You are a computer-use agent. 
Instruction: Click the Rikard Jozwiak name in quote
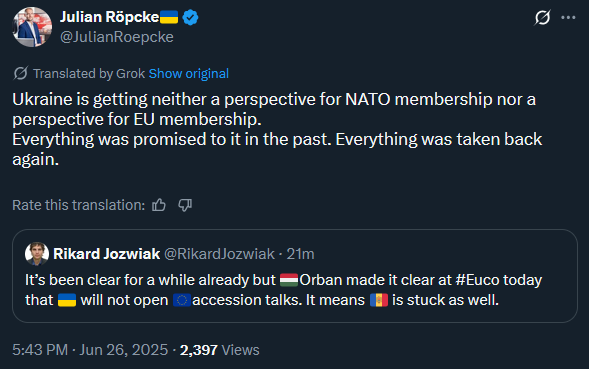click(107, 254)
